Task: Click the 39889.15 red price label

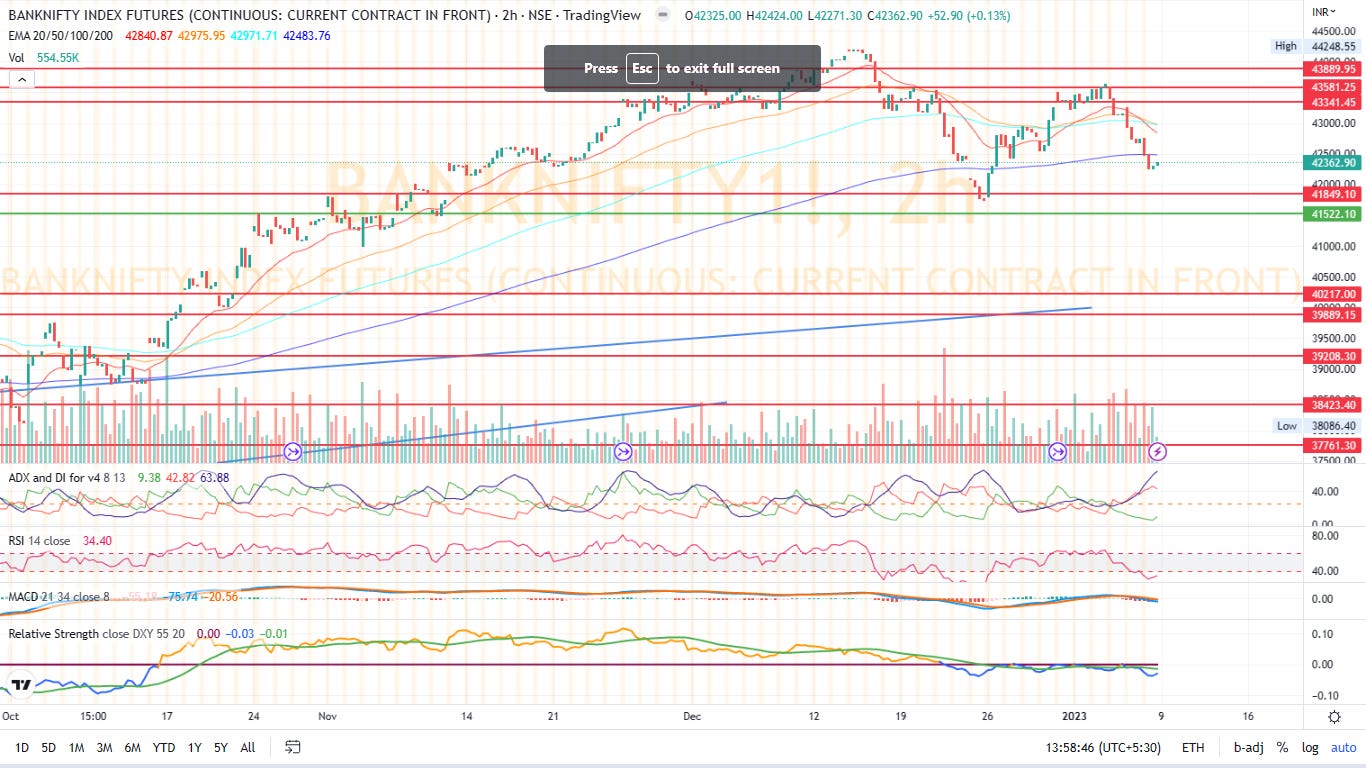Action: point(1334,314)
